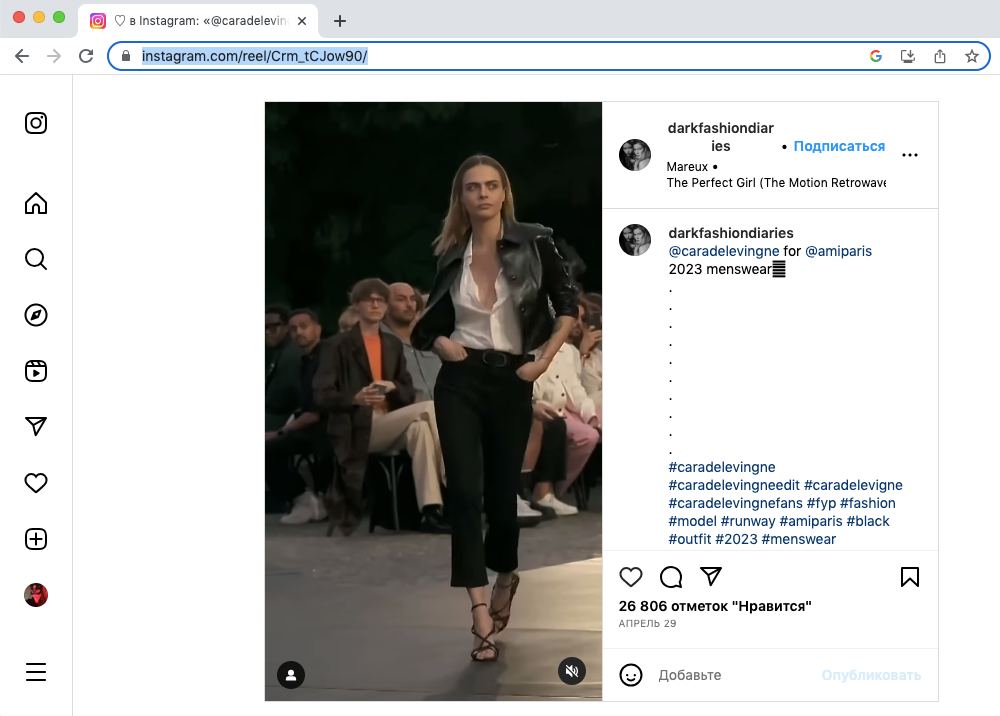Show tagged people on the reel
The width and height of the screenshot is (1000, 716).
(291, 675)
